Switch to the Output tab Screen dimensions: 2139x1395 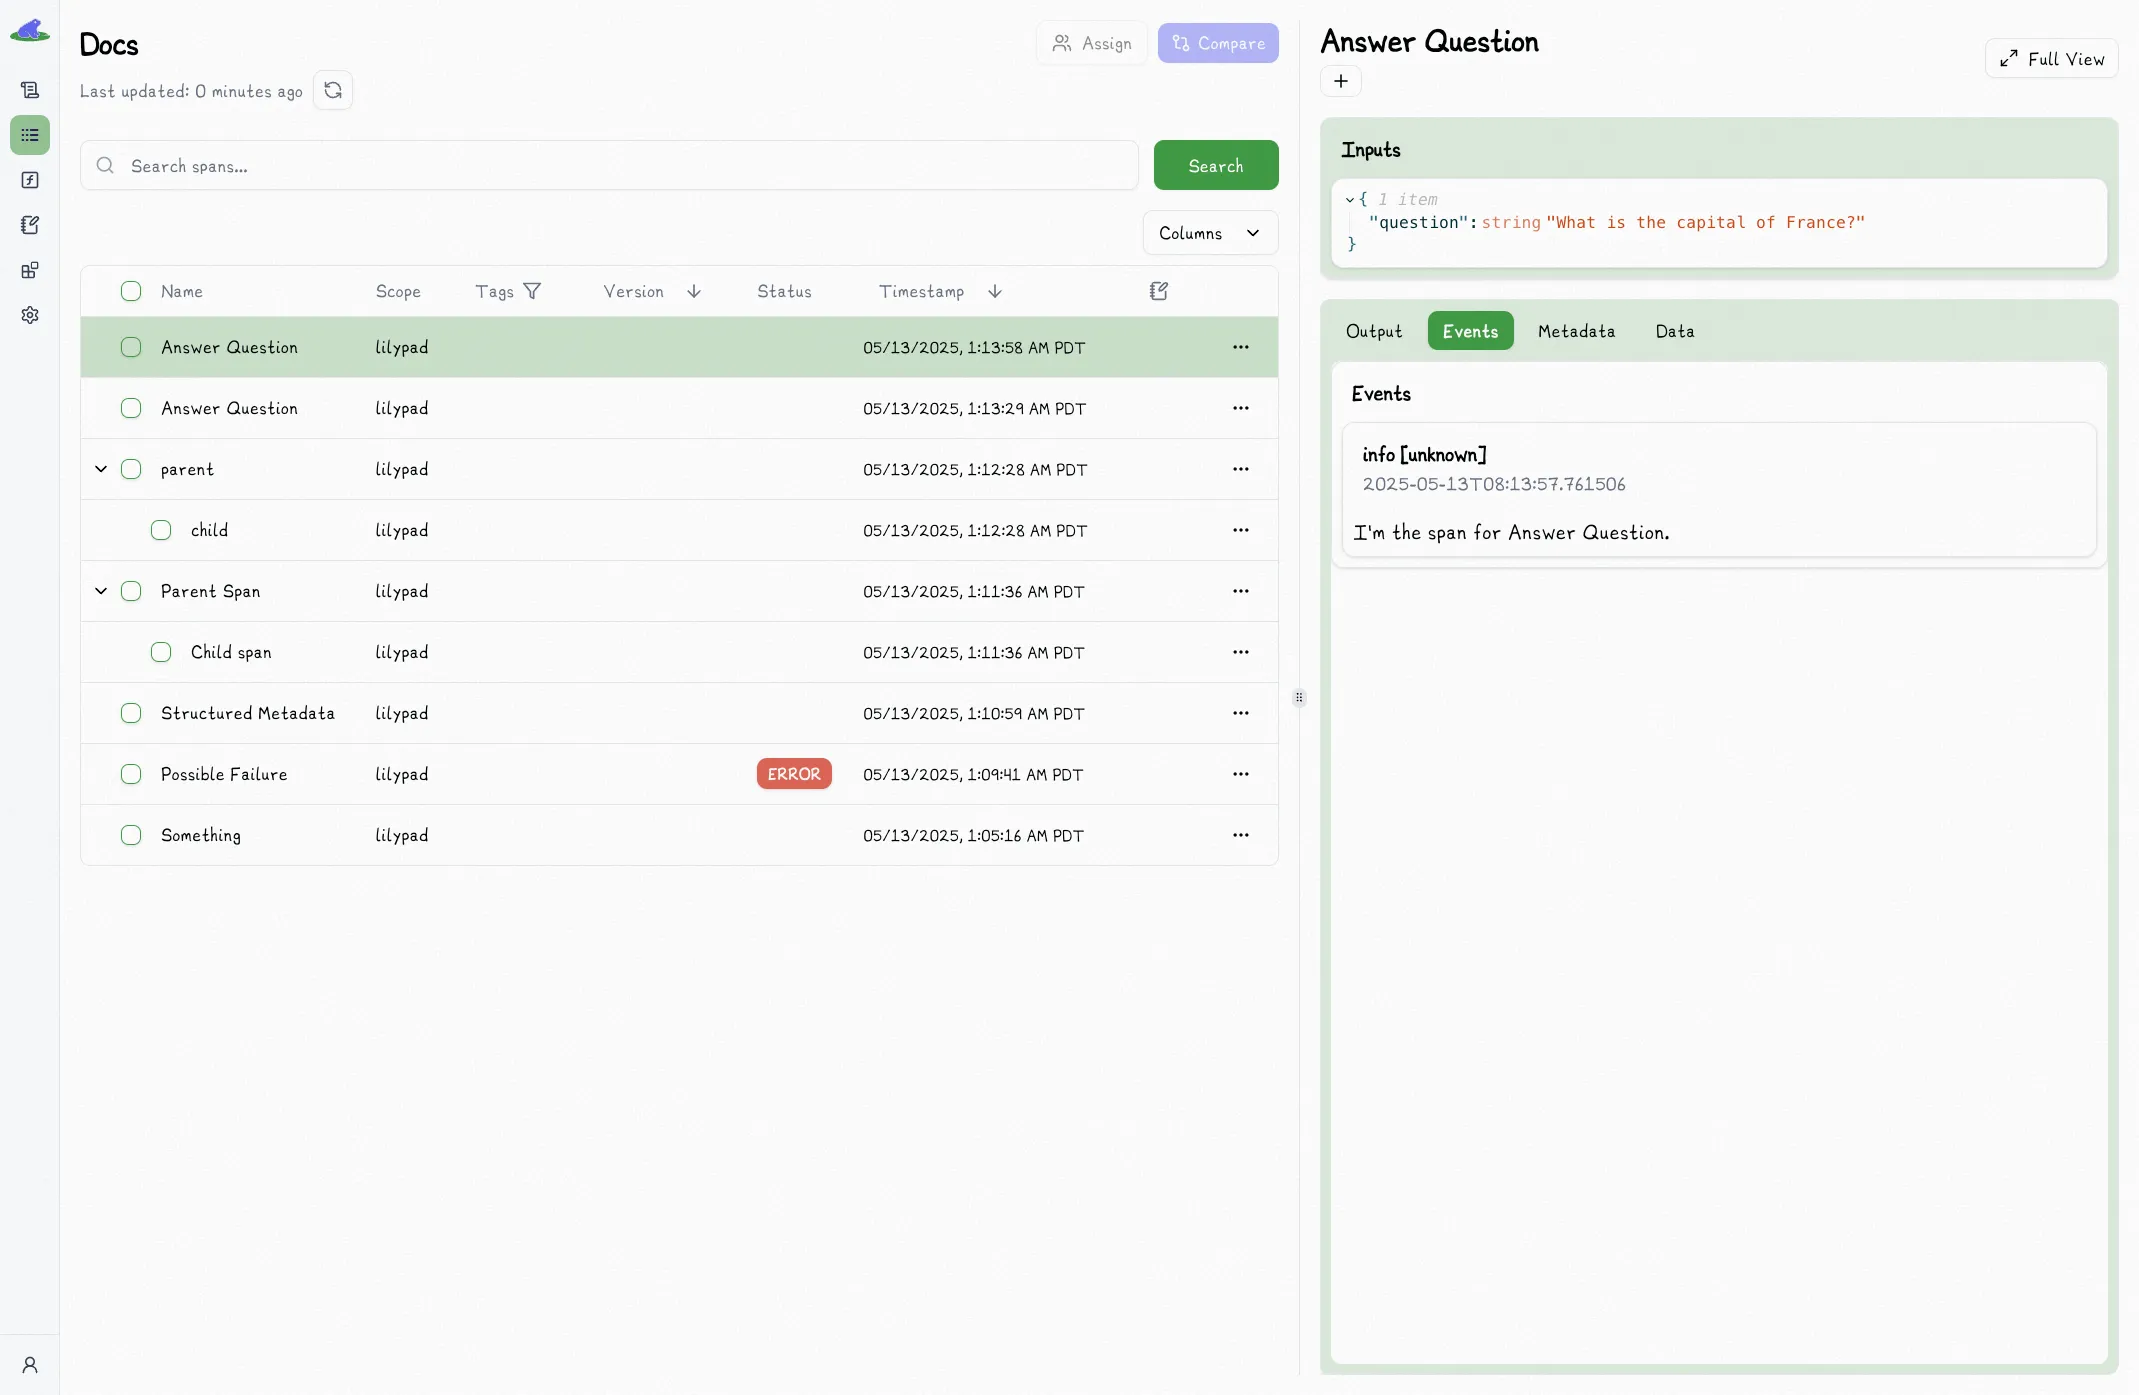pyautogui.click(x=1373, y=331)
